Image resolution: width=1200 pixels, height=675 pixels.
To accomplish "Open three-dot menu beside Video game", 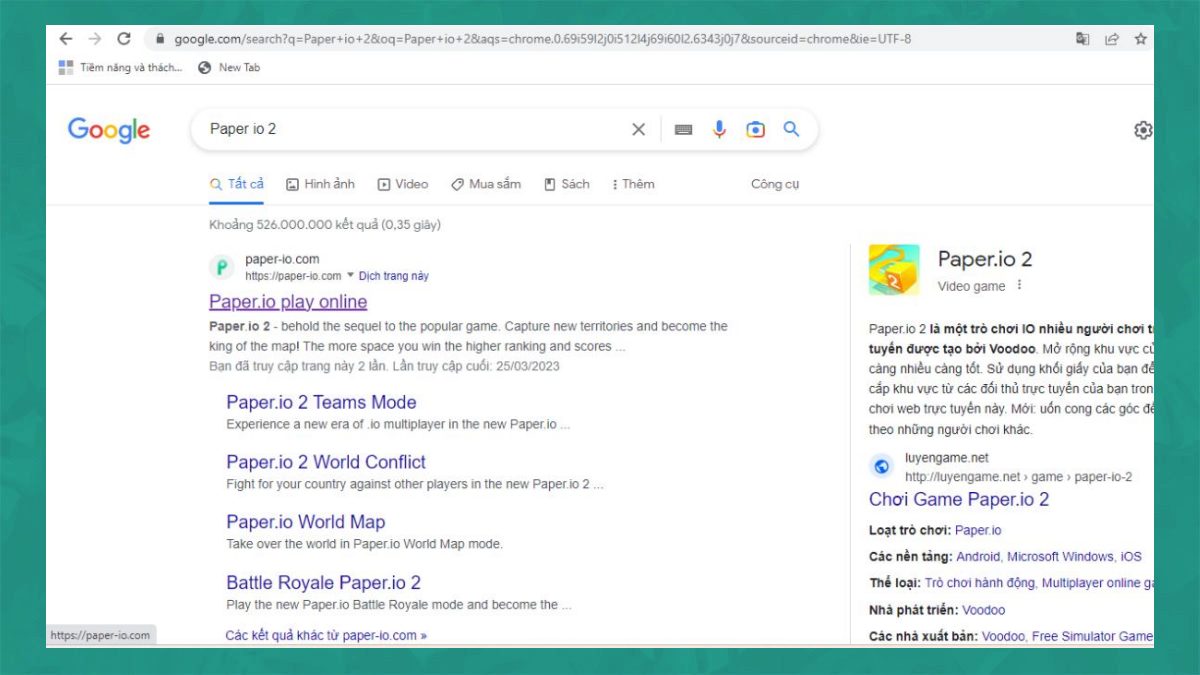I will [x=1020, y=286].
